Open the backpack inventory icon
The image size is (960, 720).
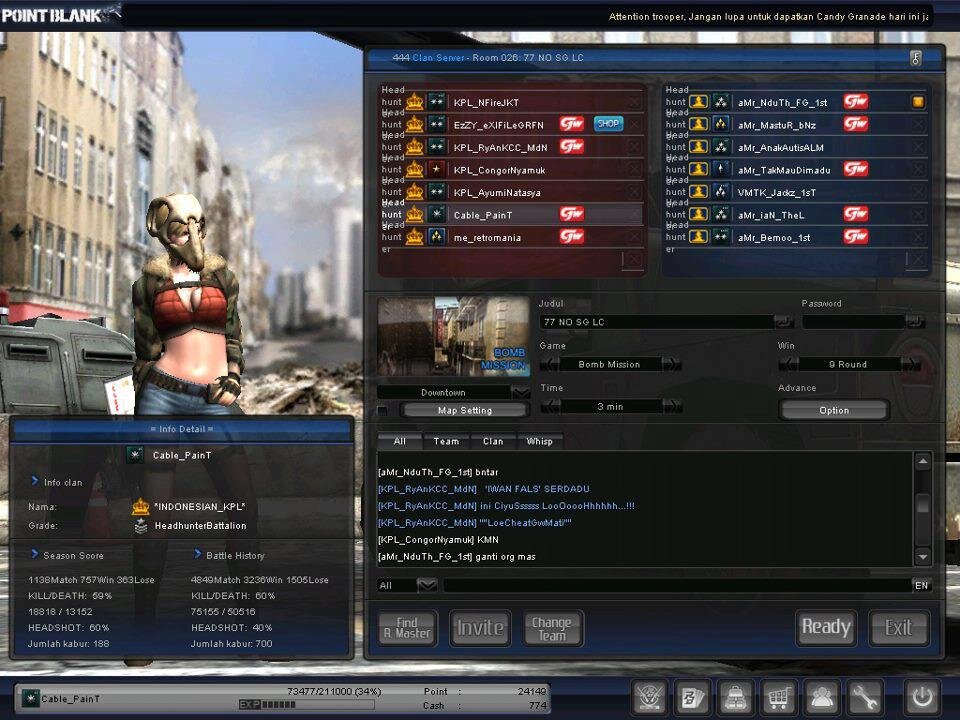pos(735,697)
